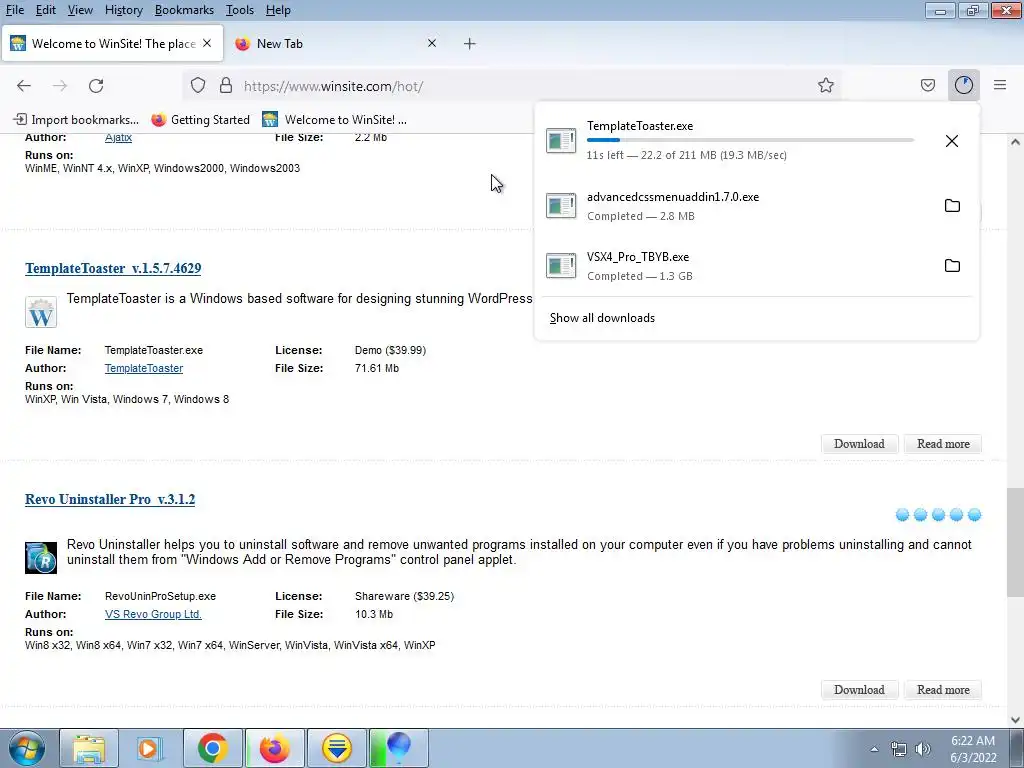Open the File menu
Screen dimensions: 1024x768
click(15, 10)
